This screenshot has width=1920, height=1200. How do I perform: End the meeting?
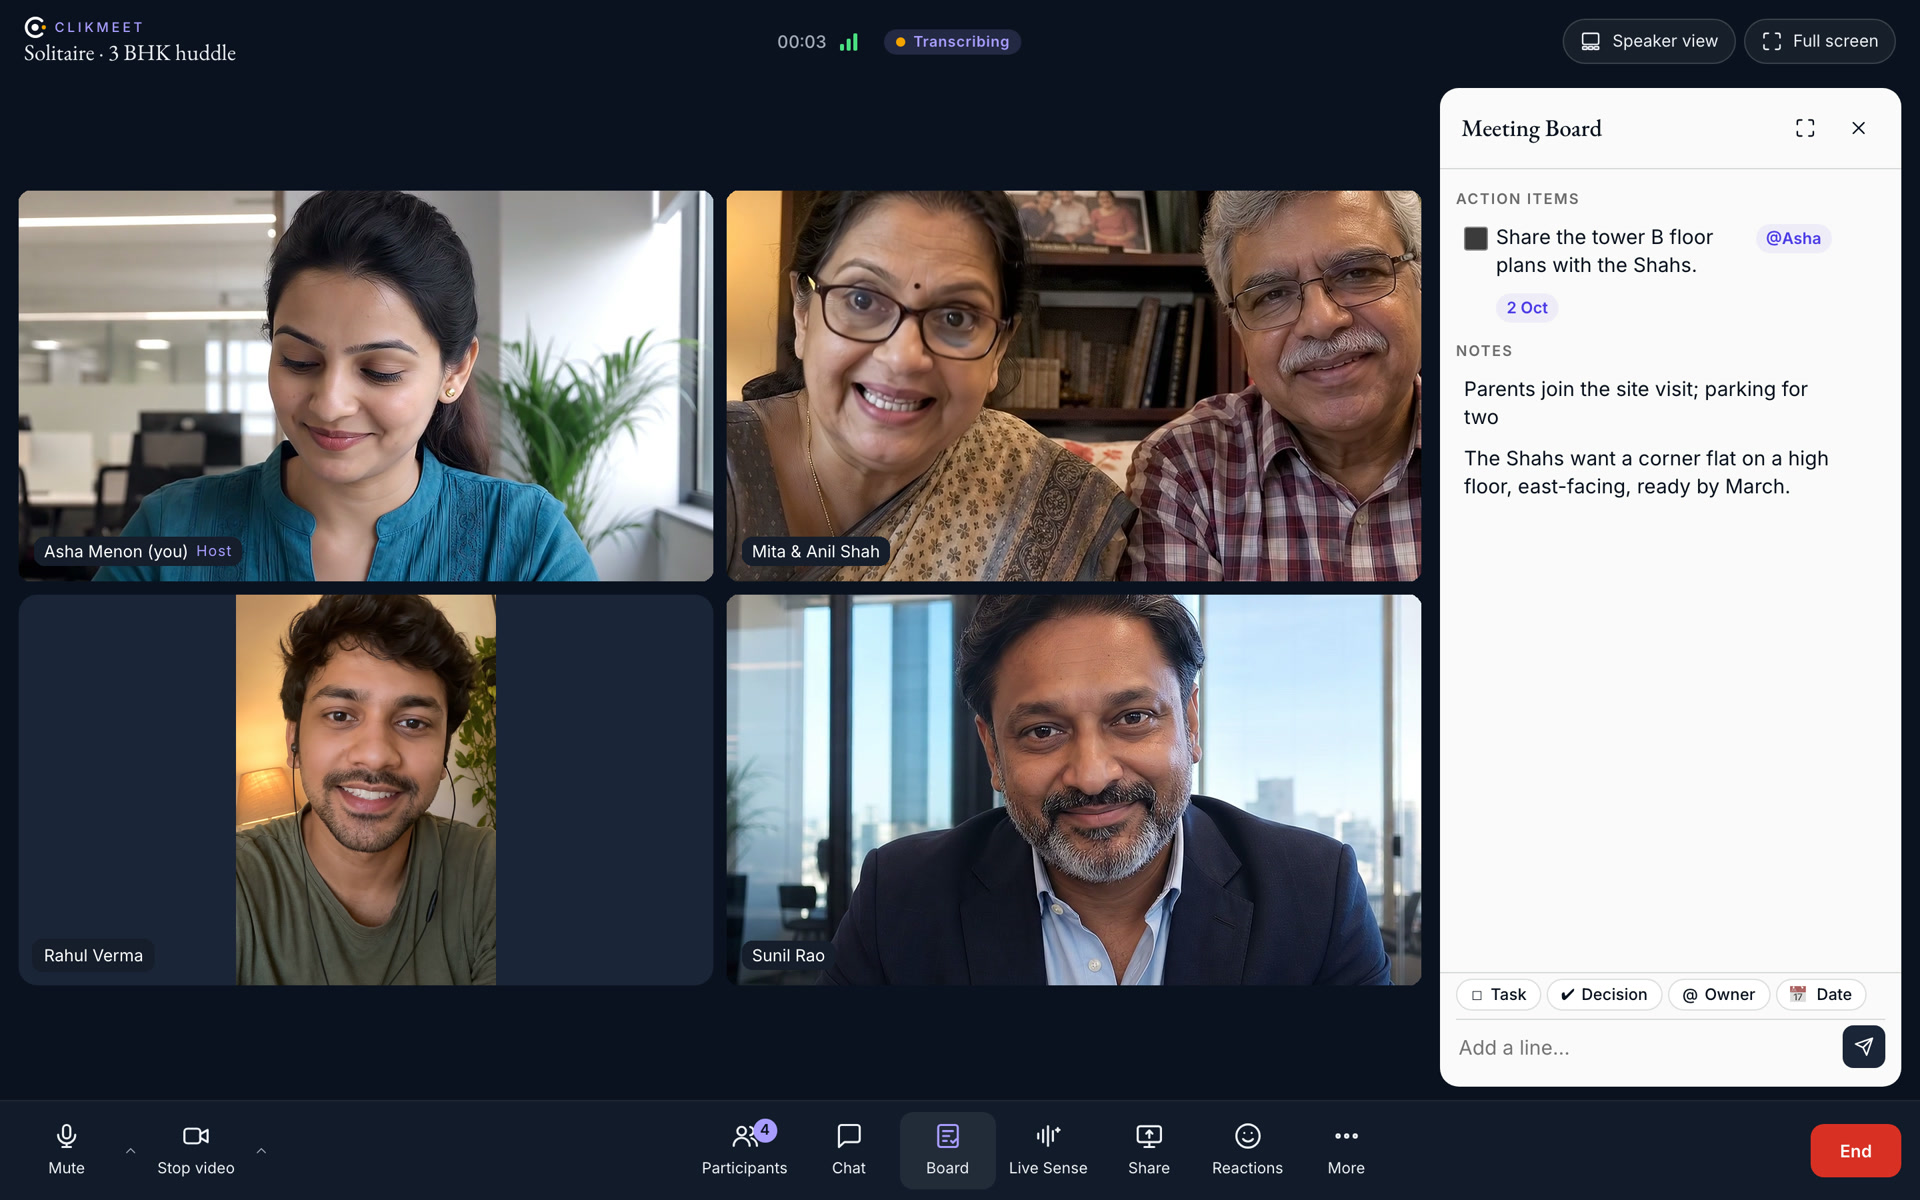tap(1855, 1151)
